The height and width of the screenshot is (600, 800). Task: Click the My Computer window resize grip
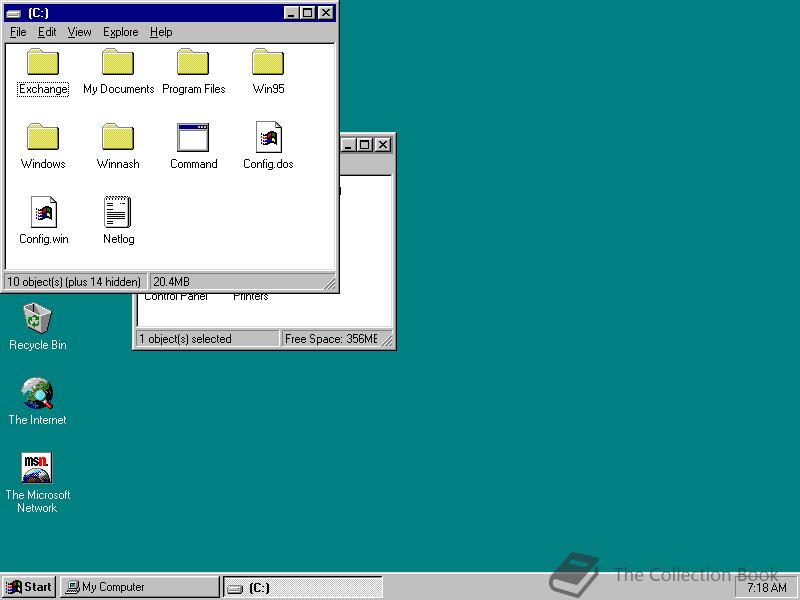(387, 340)
